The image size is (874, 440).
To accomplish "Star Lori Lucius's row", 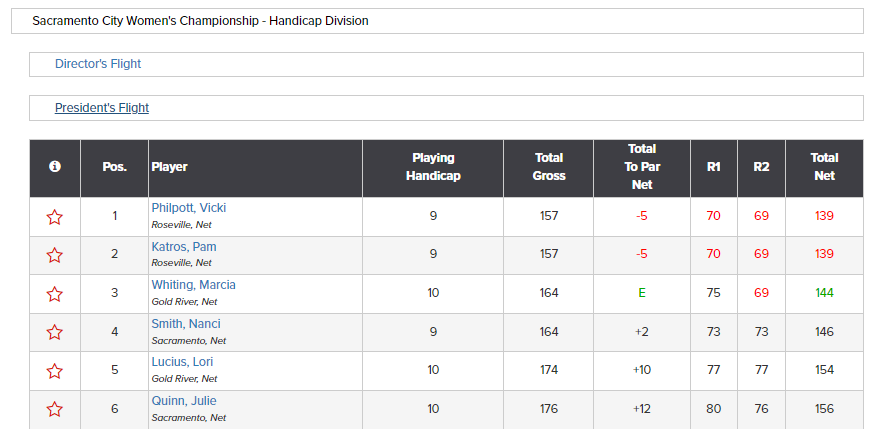I will point(55,371).
